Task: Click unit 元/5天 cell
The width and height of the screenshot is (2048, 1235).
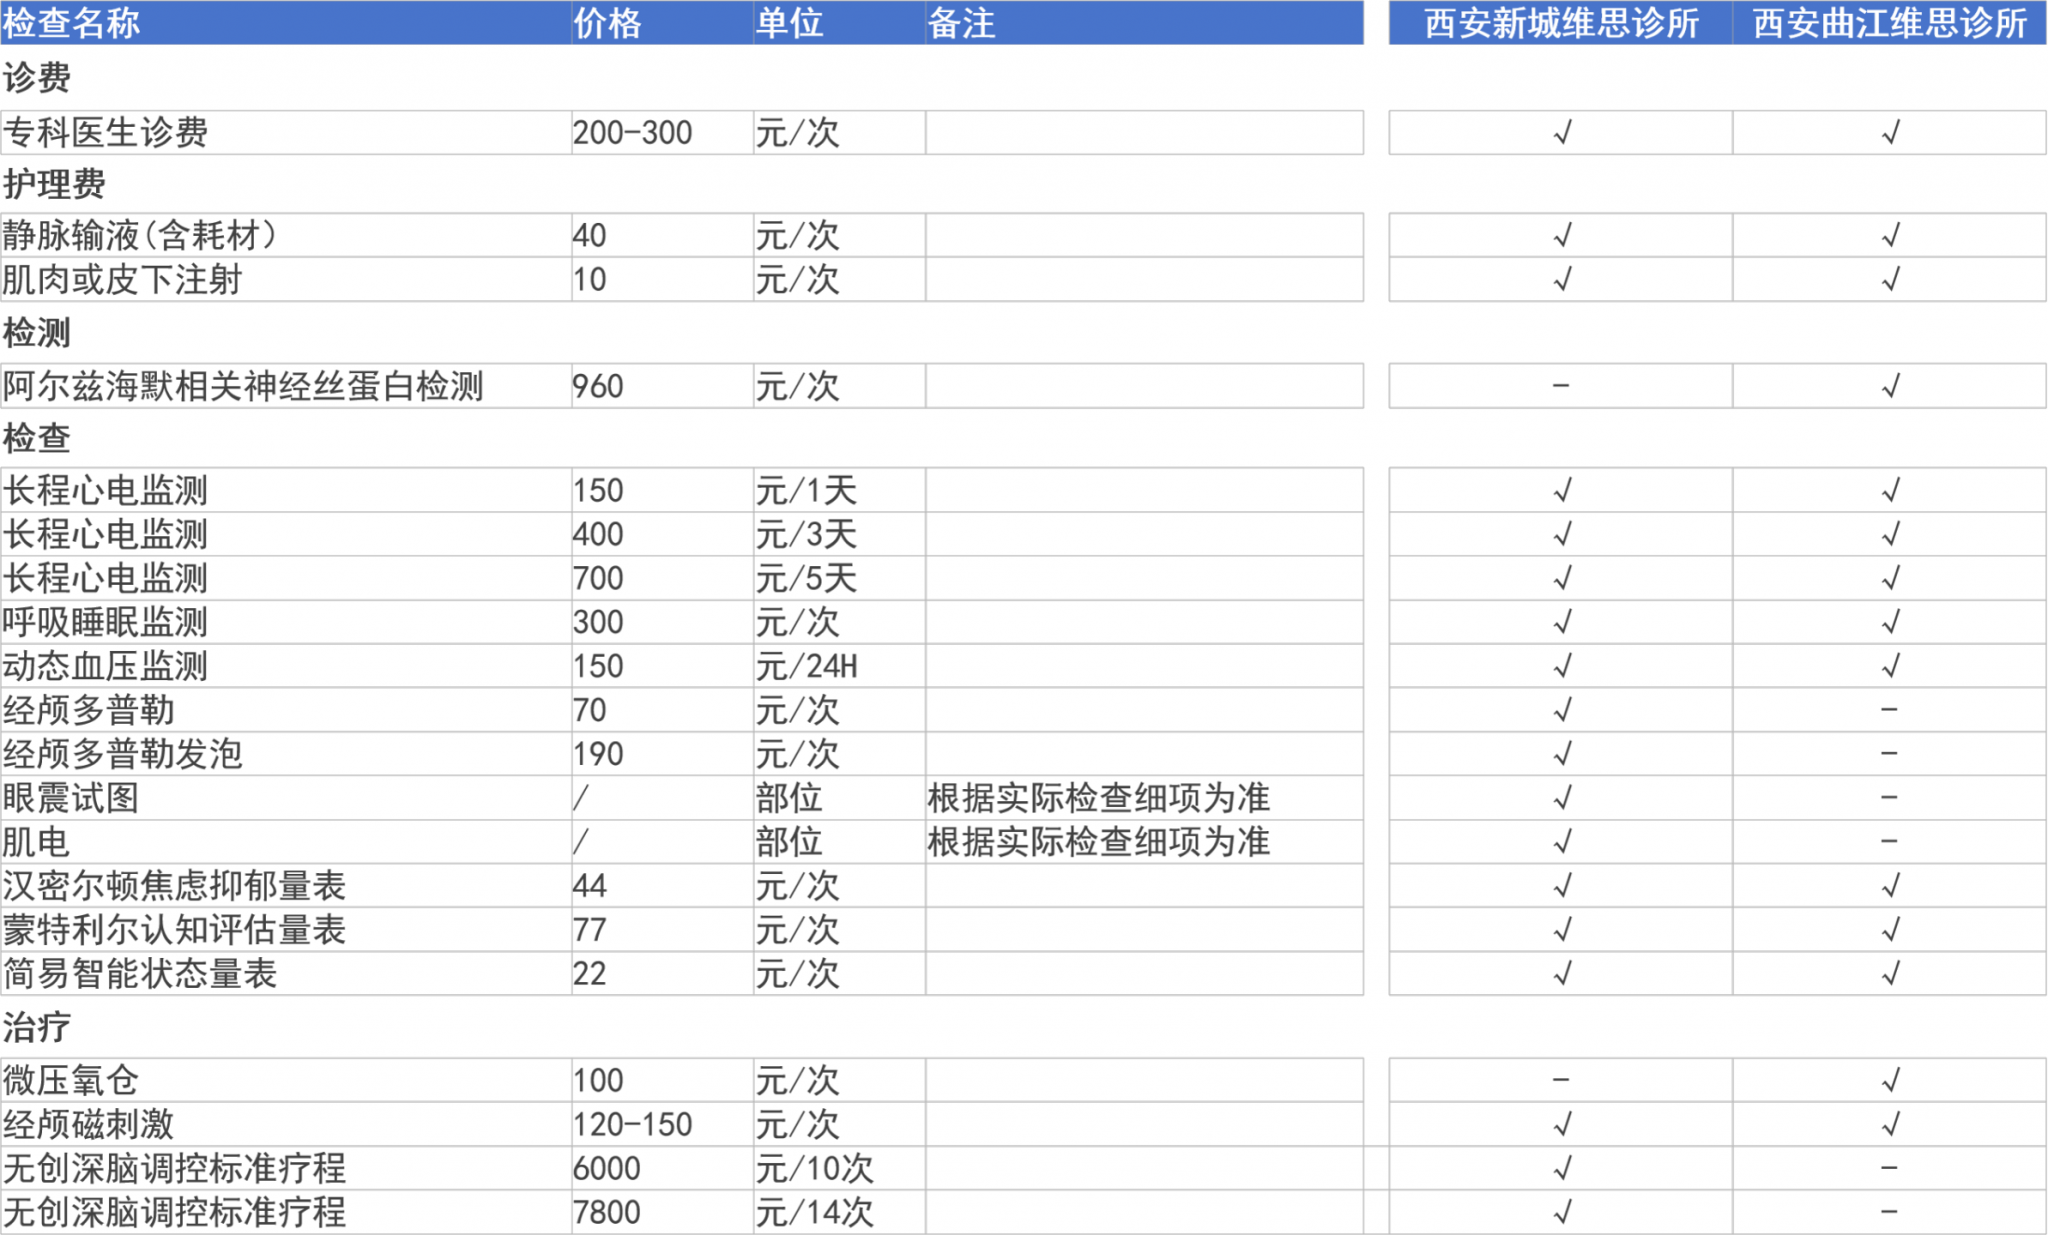Action: click(839, 578)
